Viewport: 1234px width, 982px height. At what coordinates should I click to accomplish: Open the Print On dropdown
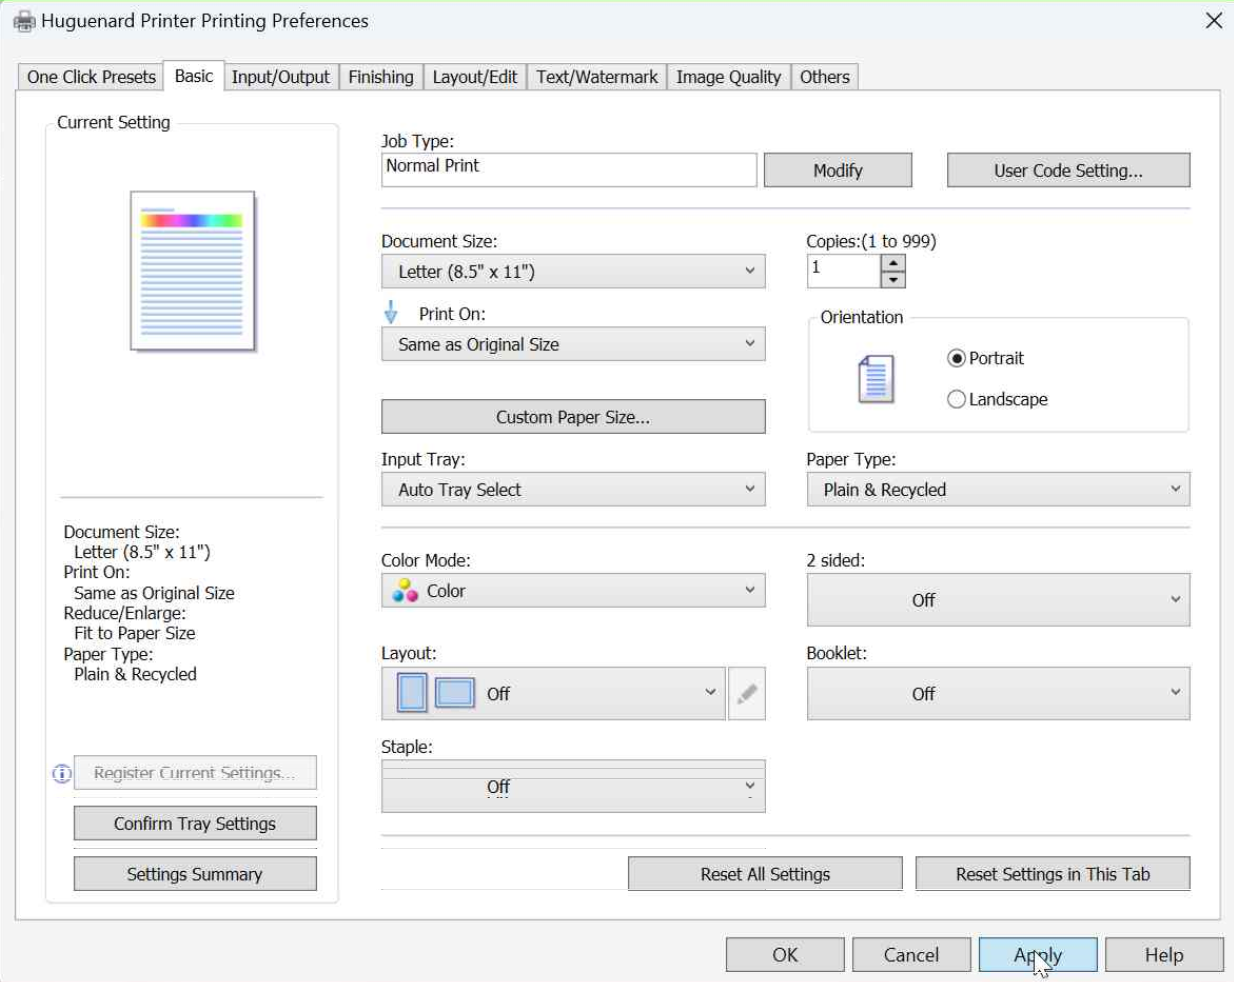coord(573,344)
